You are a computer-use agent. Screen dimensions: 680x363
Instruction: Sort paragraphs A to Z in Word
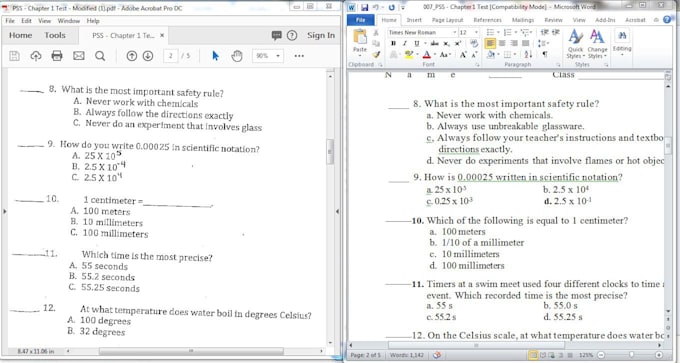529,55
